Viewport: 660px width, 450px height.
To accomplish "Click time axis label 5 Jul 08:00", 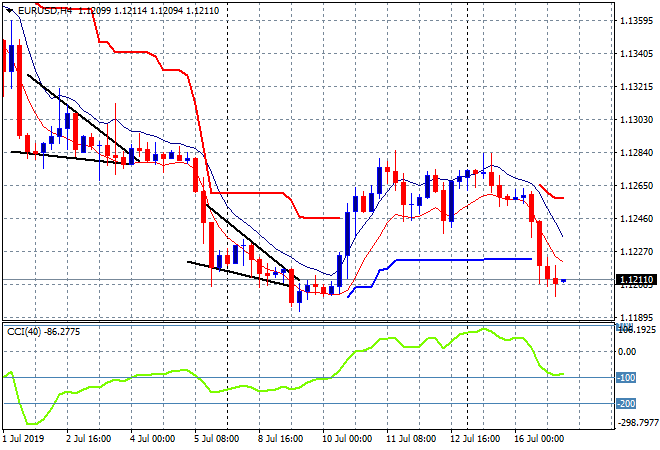I will click(217, 439).
